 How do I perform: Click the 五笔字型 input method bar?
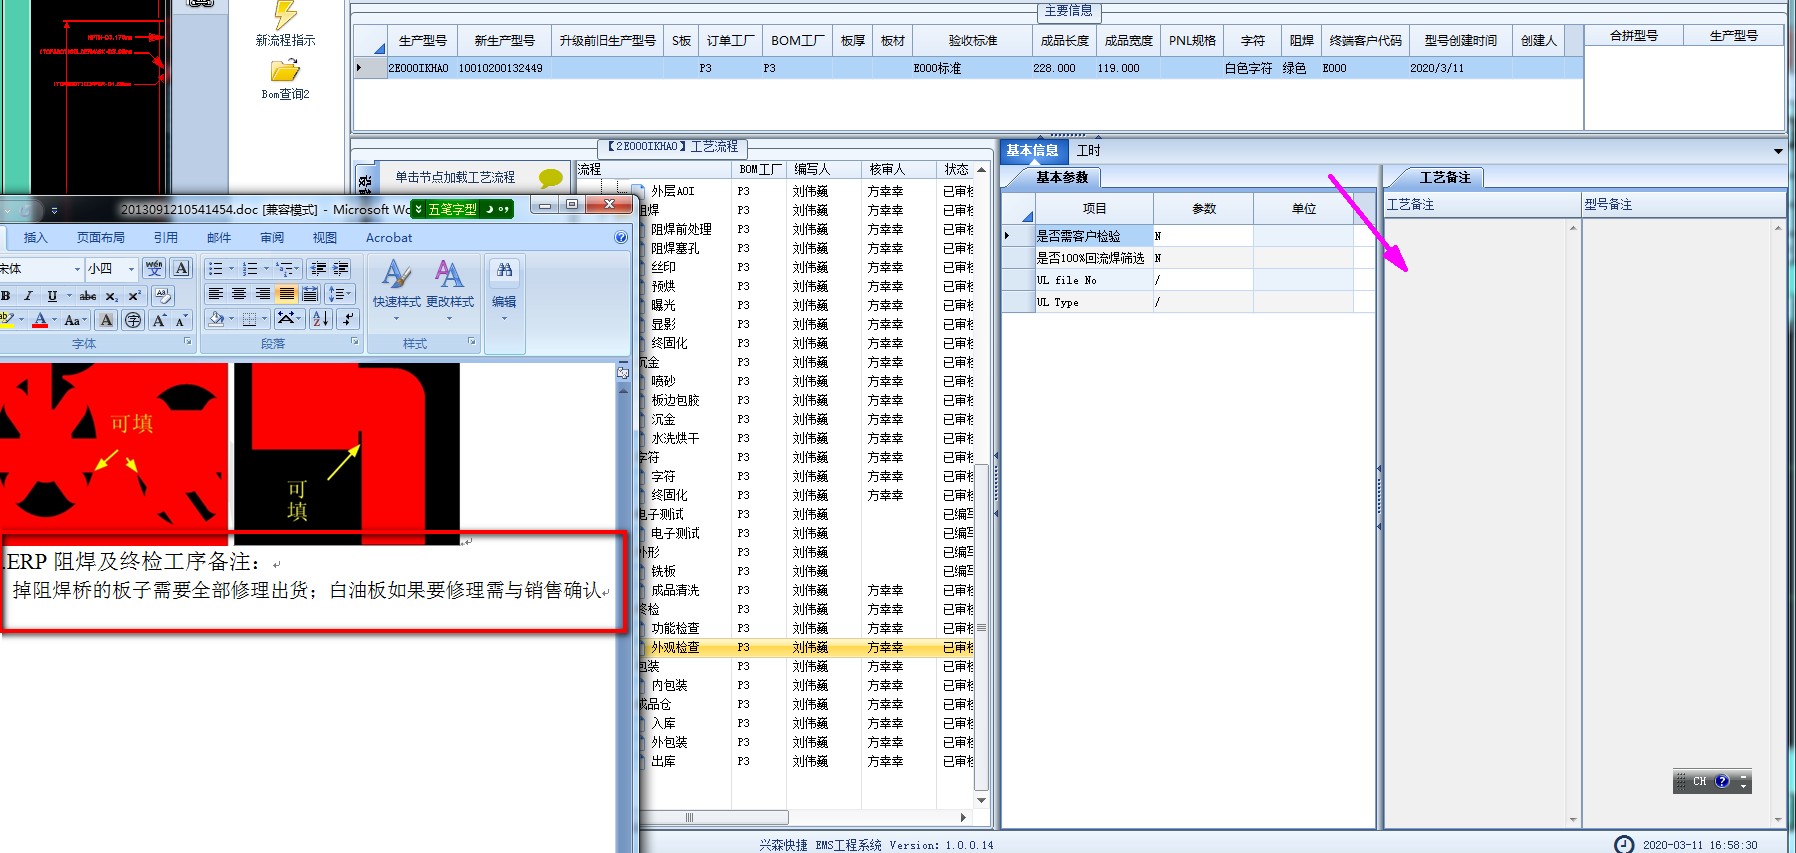point(462,210)
